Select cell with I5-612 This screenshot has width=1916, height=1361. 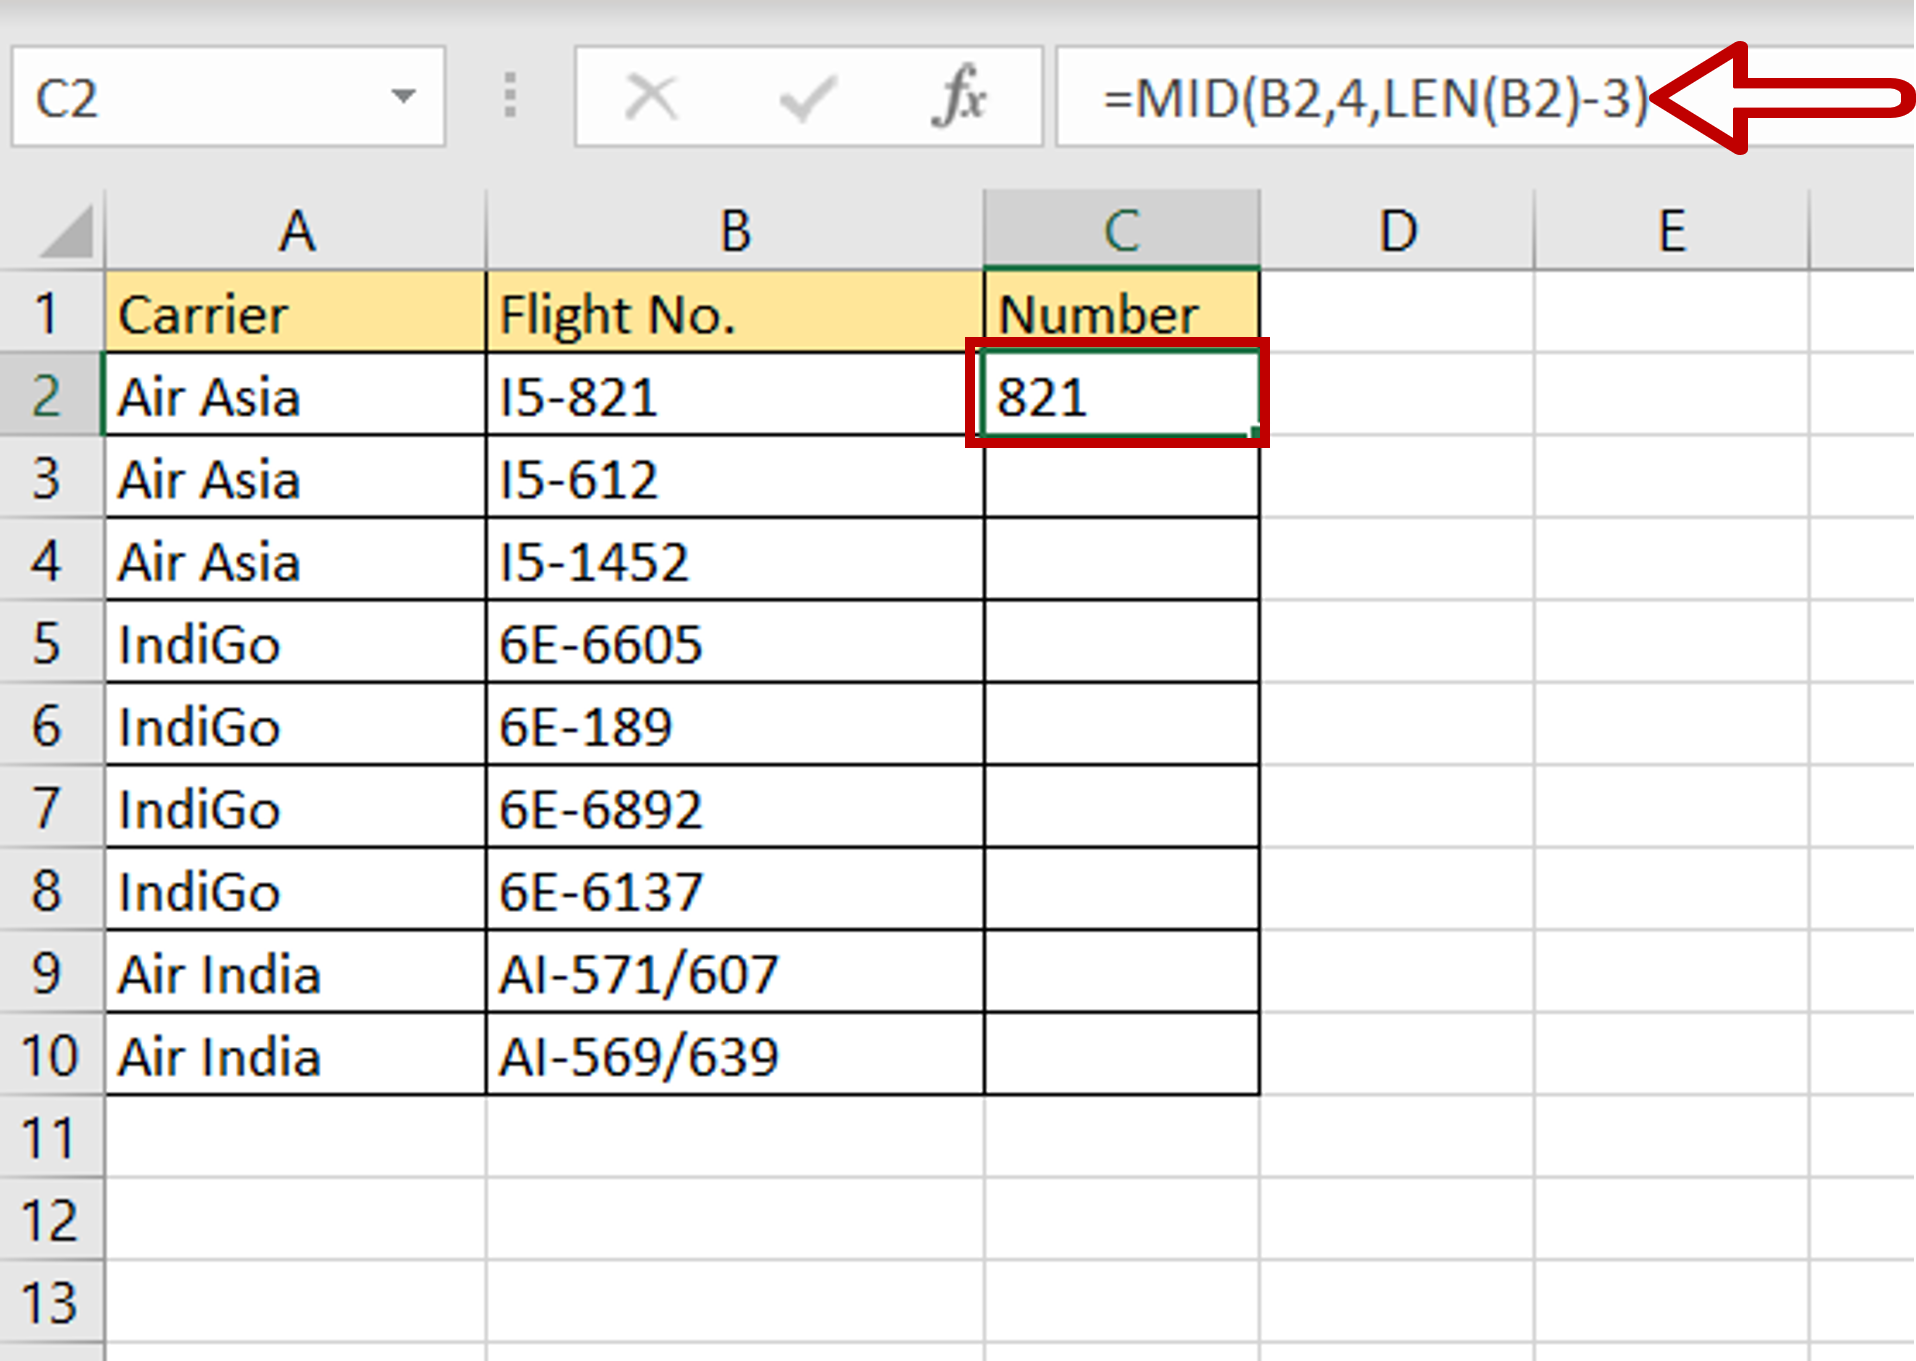click(x=735, y=477)
